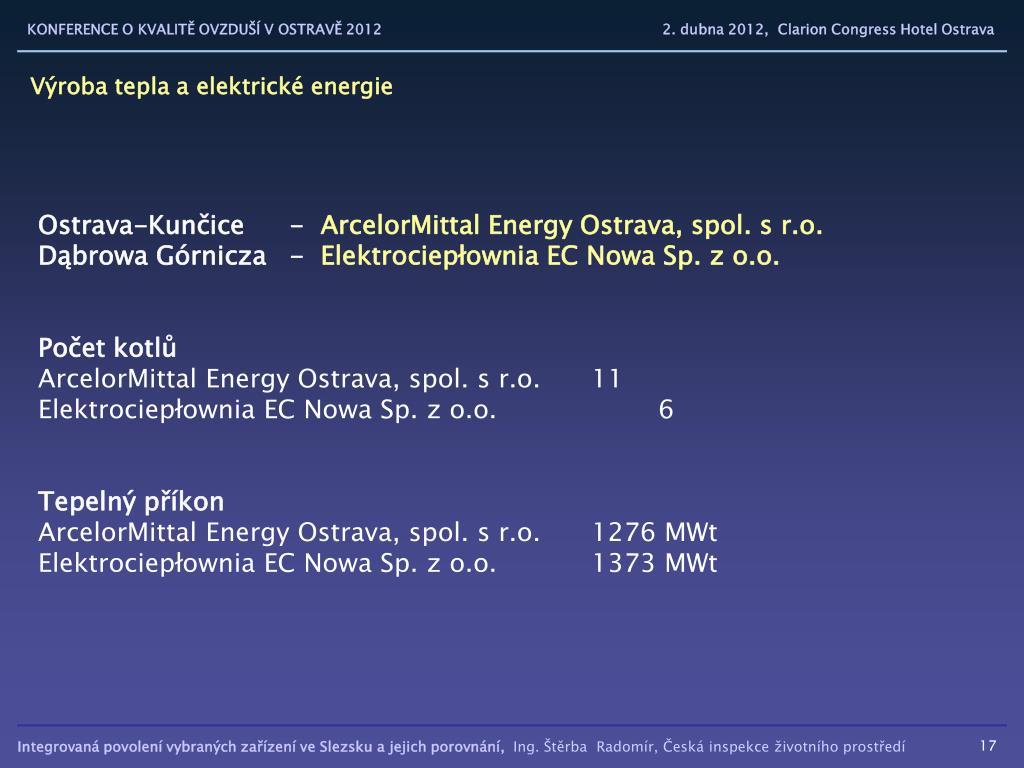
Task: Click the slide number '17'
Action: pos(988,746)
